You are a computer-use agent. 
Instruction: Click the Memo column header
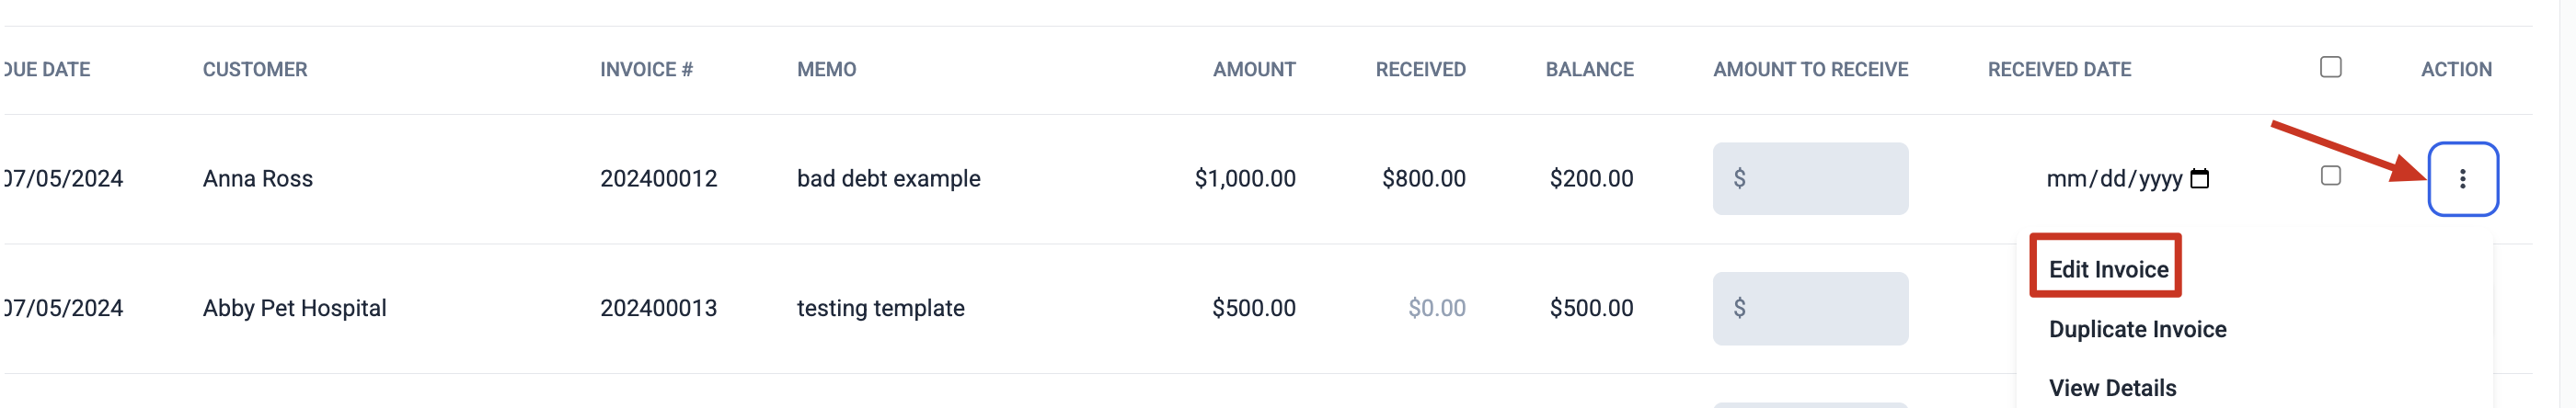(x=826, y=69)
